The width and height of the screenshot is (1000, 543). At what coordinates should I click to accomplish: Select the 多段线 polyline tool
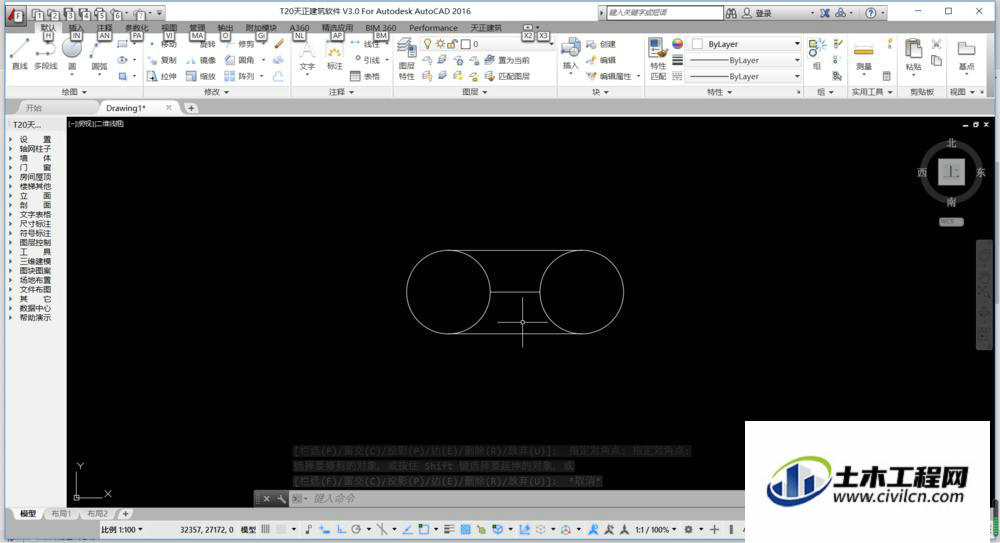click(45, 53)
